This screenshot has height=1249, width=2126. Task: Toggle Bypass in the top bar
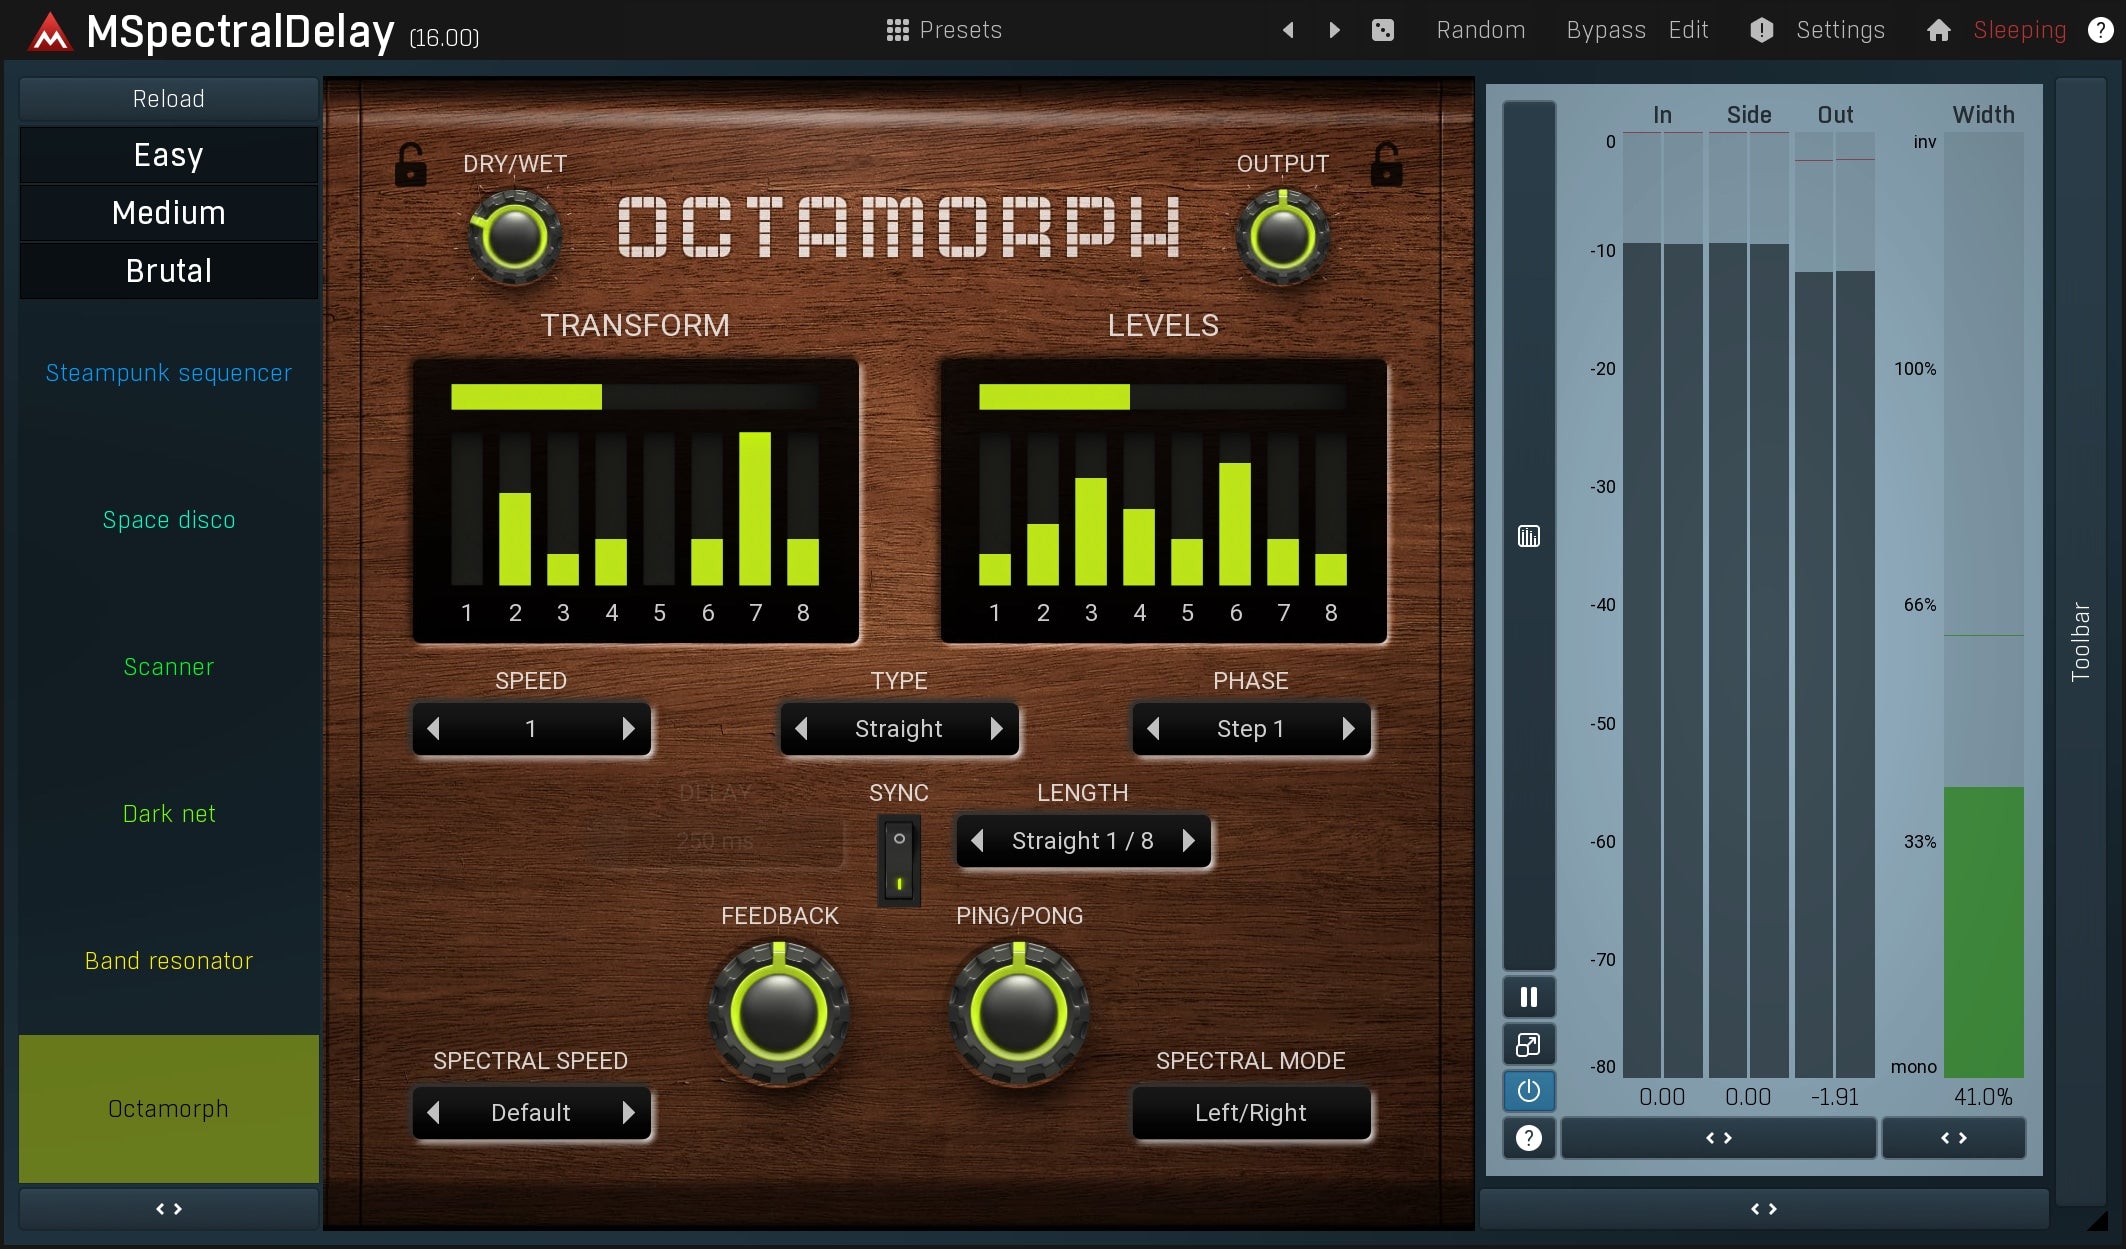(x=1604, y=30)
